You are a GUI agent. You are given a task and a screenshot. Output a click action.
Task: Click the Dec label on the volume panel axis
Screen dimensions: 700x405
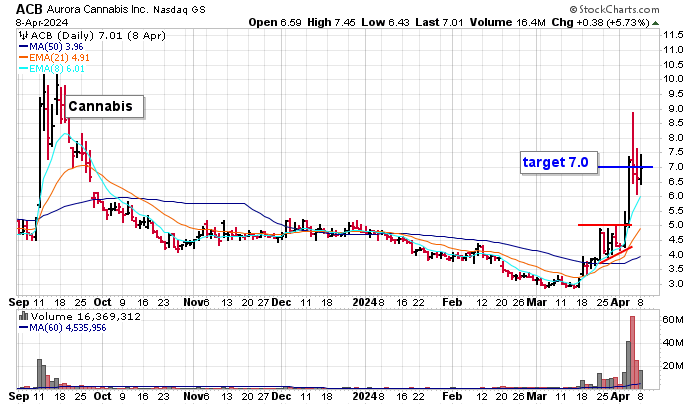click(281, 396)
